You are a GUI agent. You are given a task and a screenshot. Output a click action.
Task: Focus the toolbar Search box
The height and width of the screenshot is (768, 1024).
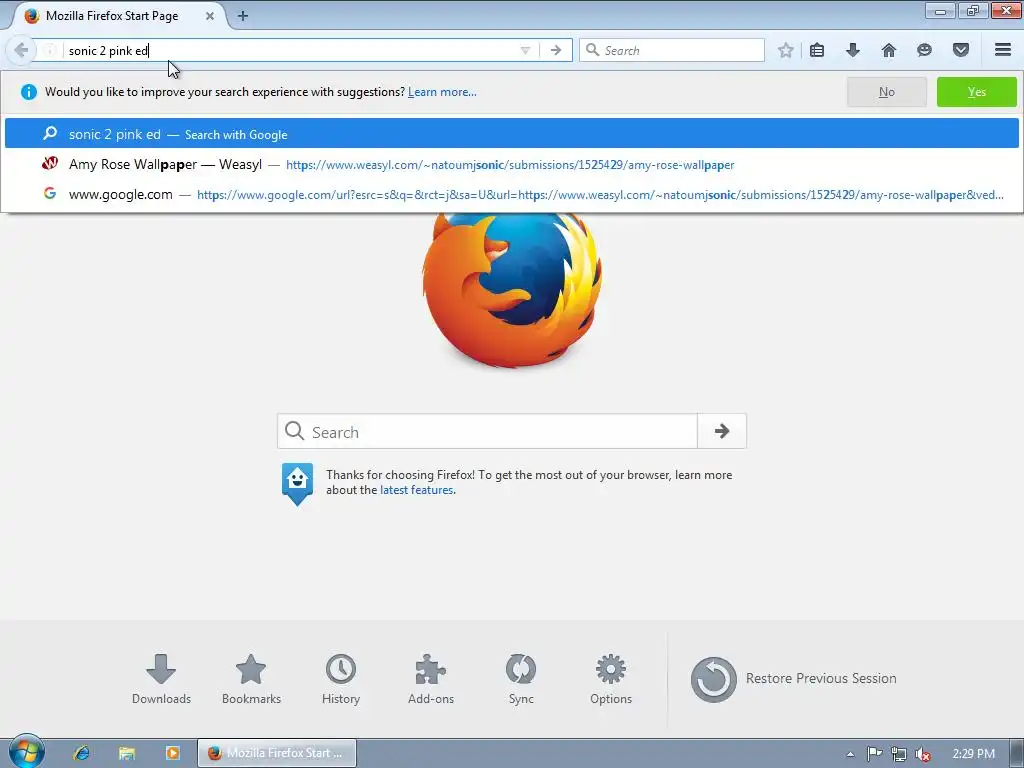pos(671,50)
